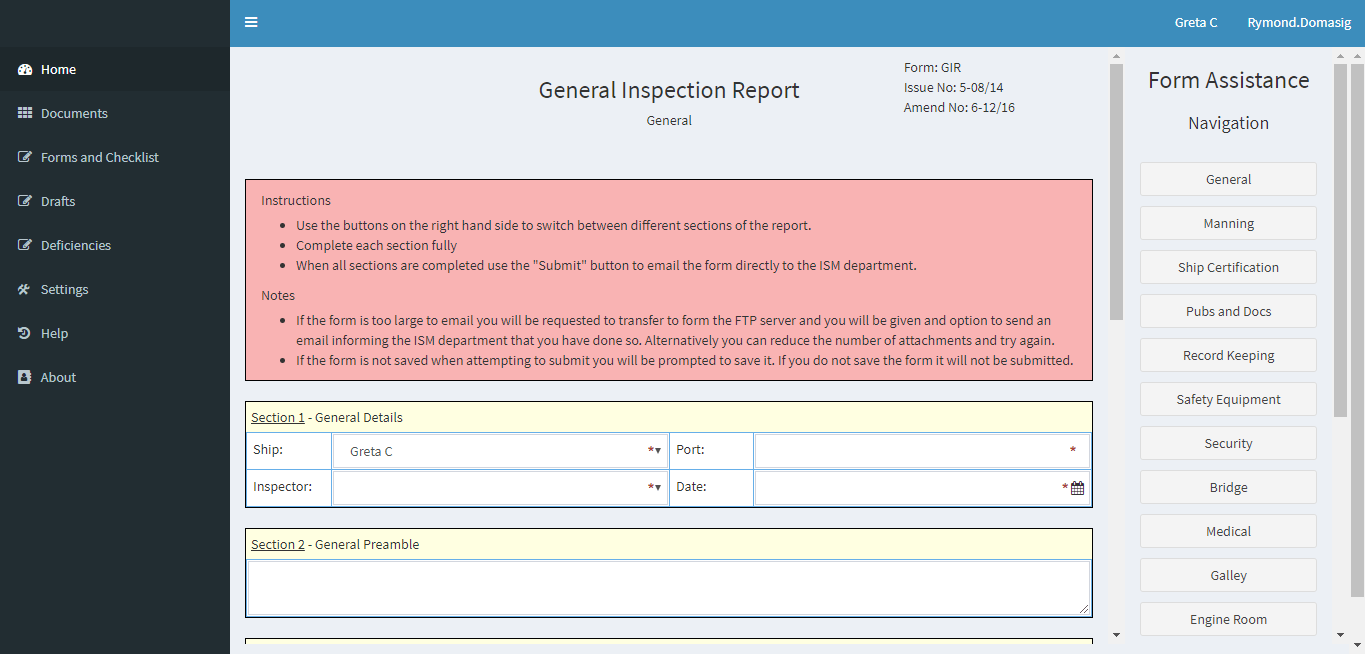Click into the Date input field
Viewport: 1365px width, 654px height.
922,488
